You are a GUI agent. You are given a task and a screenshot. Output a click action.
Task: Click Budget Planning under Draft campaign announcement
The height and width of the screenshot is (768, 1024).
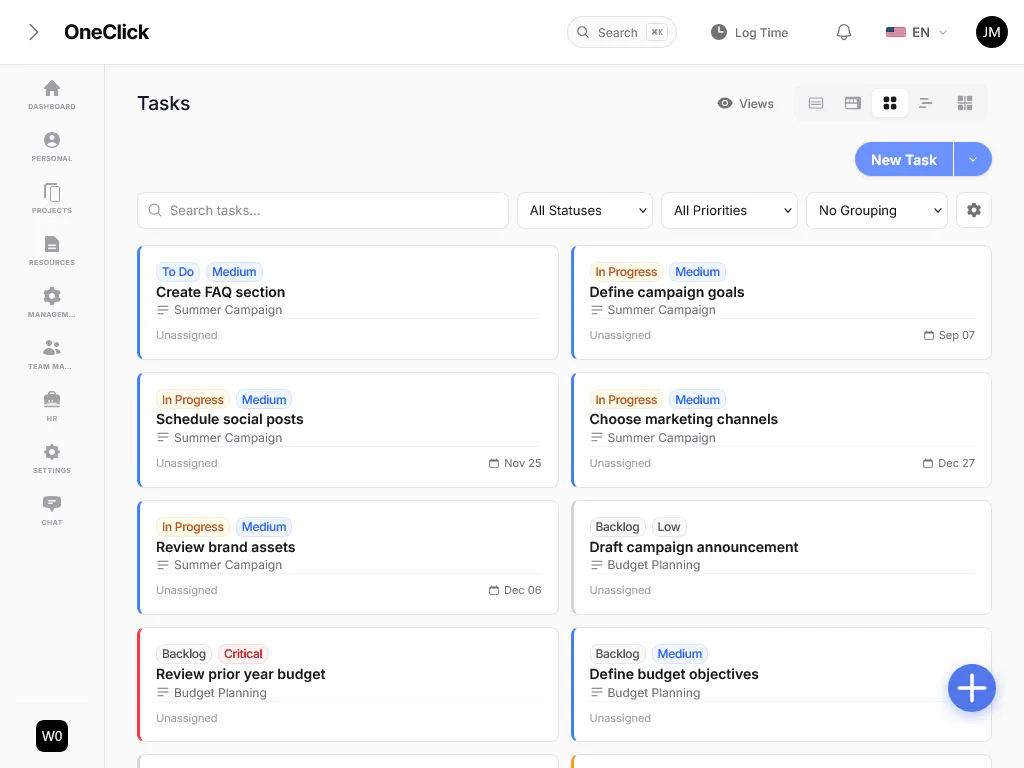[654, 565]
